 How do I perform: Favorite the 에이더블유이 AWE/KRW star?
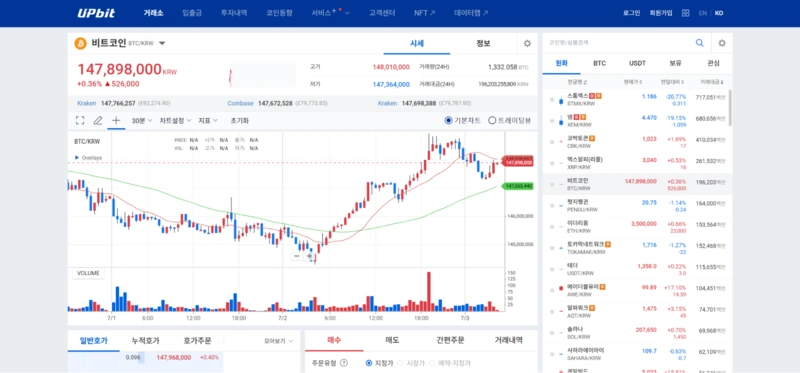[x=552, y=290]
